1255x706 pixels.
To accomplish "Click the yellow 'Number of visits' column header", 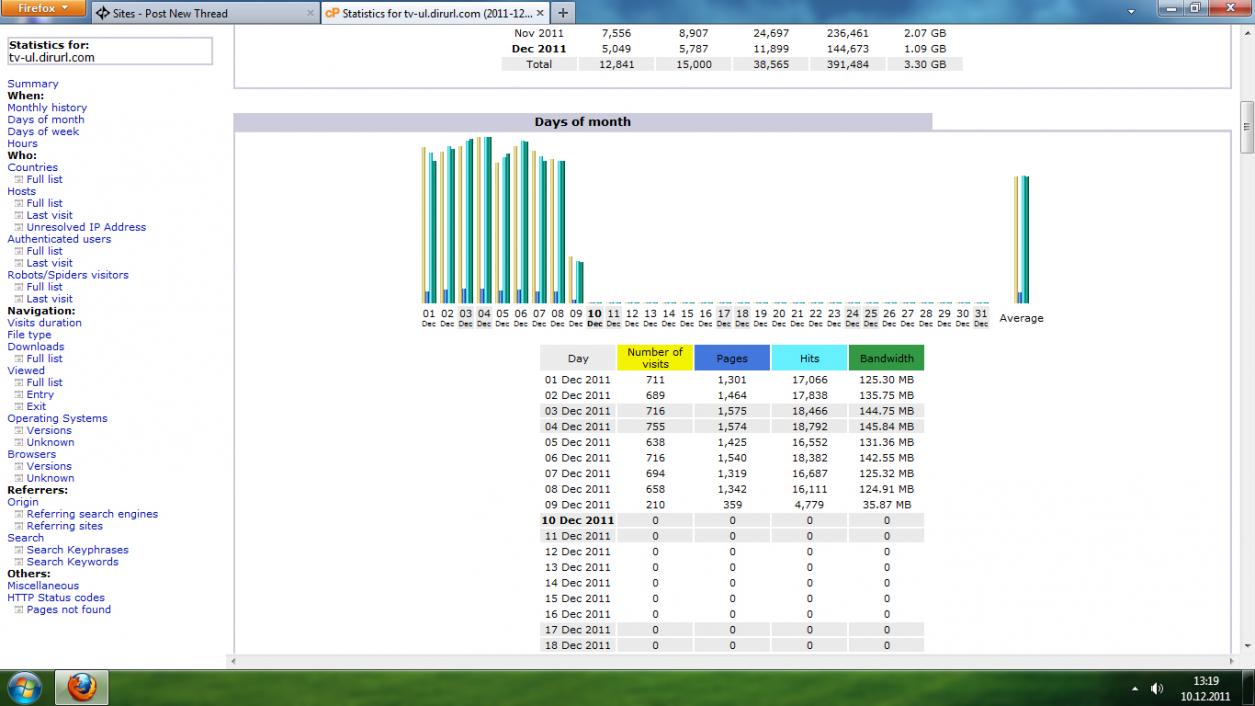I will click(x=655, y=358).
